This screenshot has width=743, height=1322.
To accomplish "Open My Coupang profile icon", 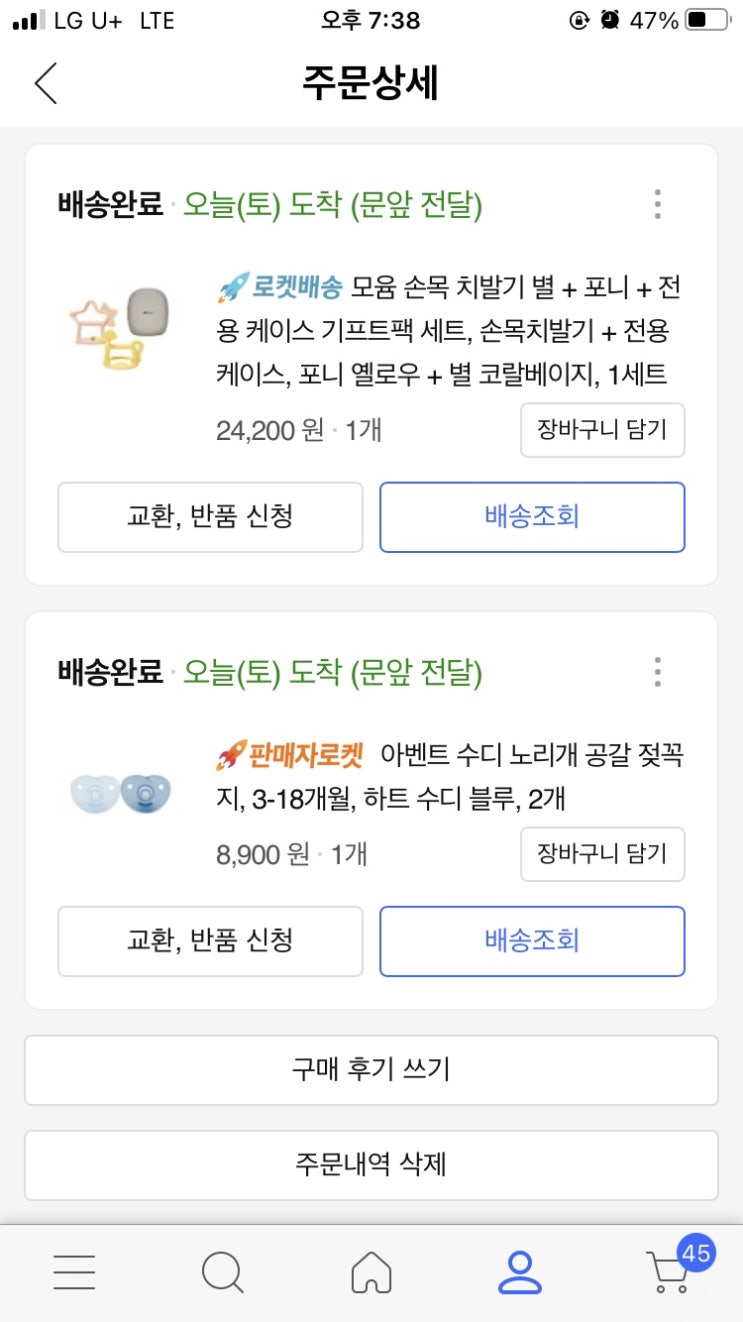I will (519, 1272).
